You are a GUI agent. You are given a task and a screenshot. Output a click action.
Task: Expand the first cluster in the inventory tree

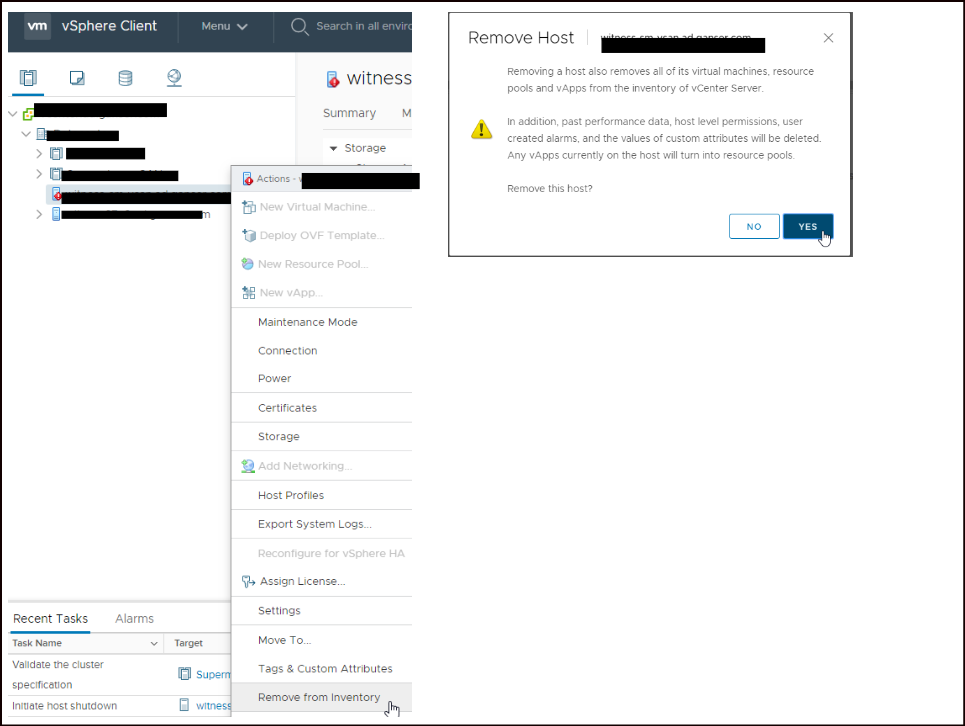(38, 153)
